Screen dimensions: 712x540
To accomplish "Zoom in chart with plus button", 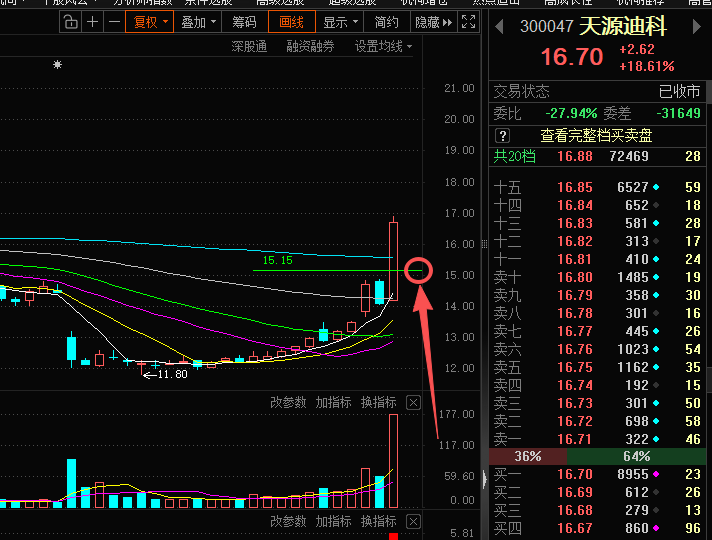I will (x=93, y=22).
